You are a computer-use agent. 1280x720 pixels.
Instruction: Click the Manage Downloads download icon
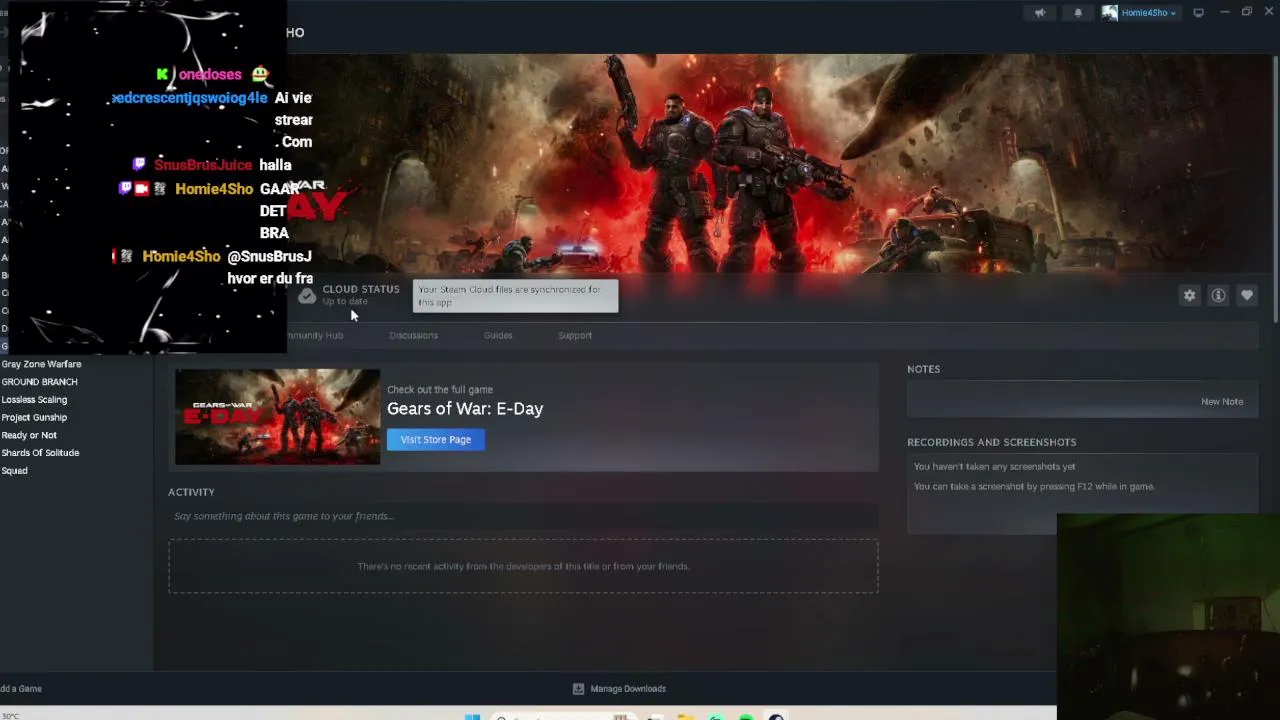(578, 689)
